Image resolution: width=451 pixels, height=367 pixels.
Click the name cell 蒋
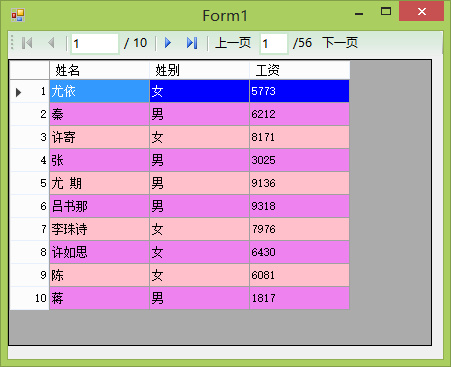(99, 298)
